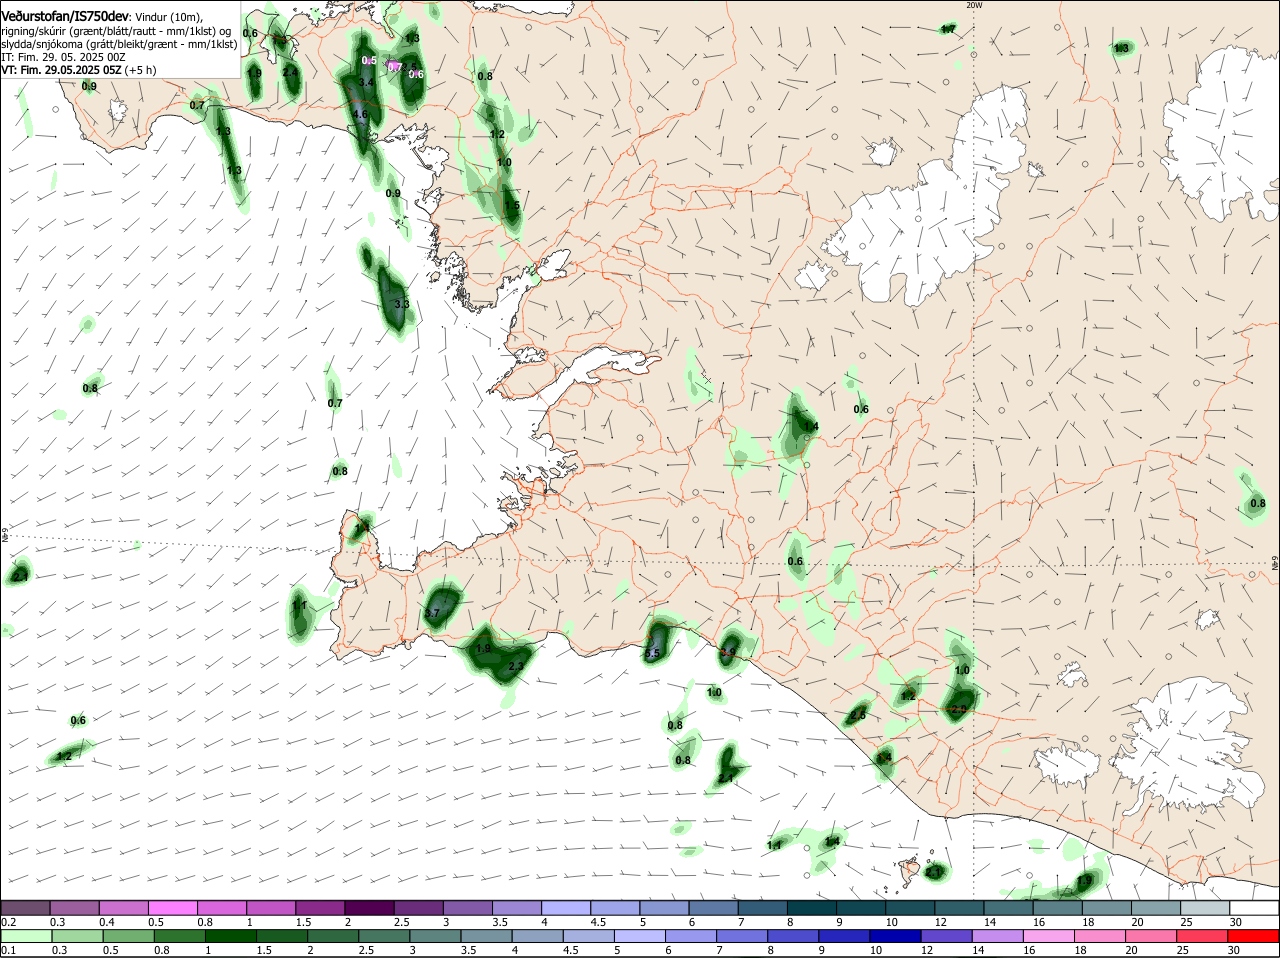The height and width of the screenshot is (958, 1280).
Task: Click the 0.4 label on the color scale
Action: click(106, 922)
